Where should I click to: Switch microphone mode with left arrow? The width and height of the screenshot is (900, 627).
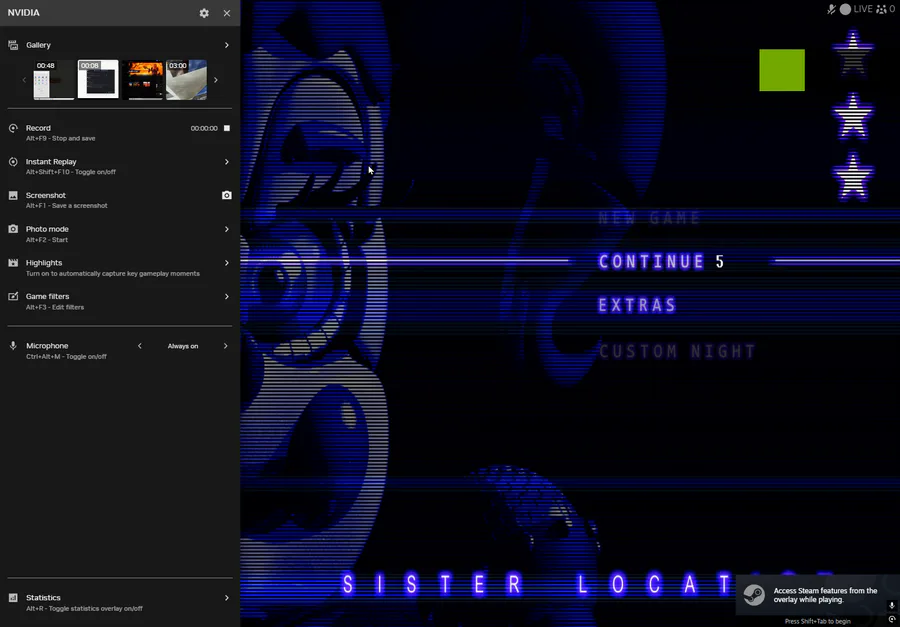[139, 346]
